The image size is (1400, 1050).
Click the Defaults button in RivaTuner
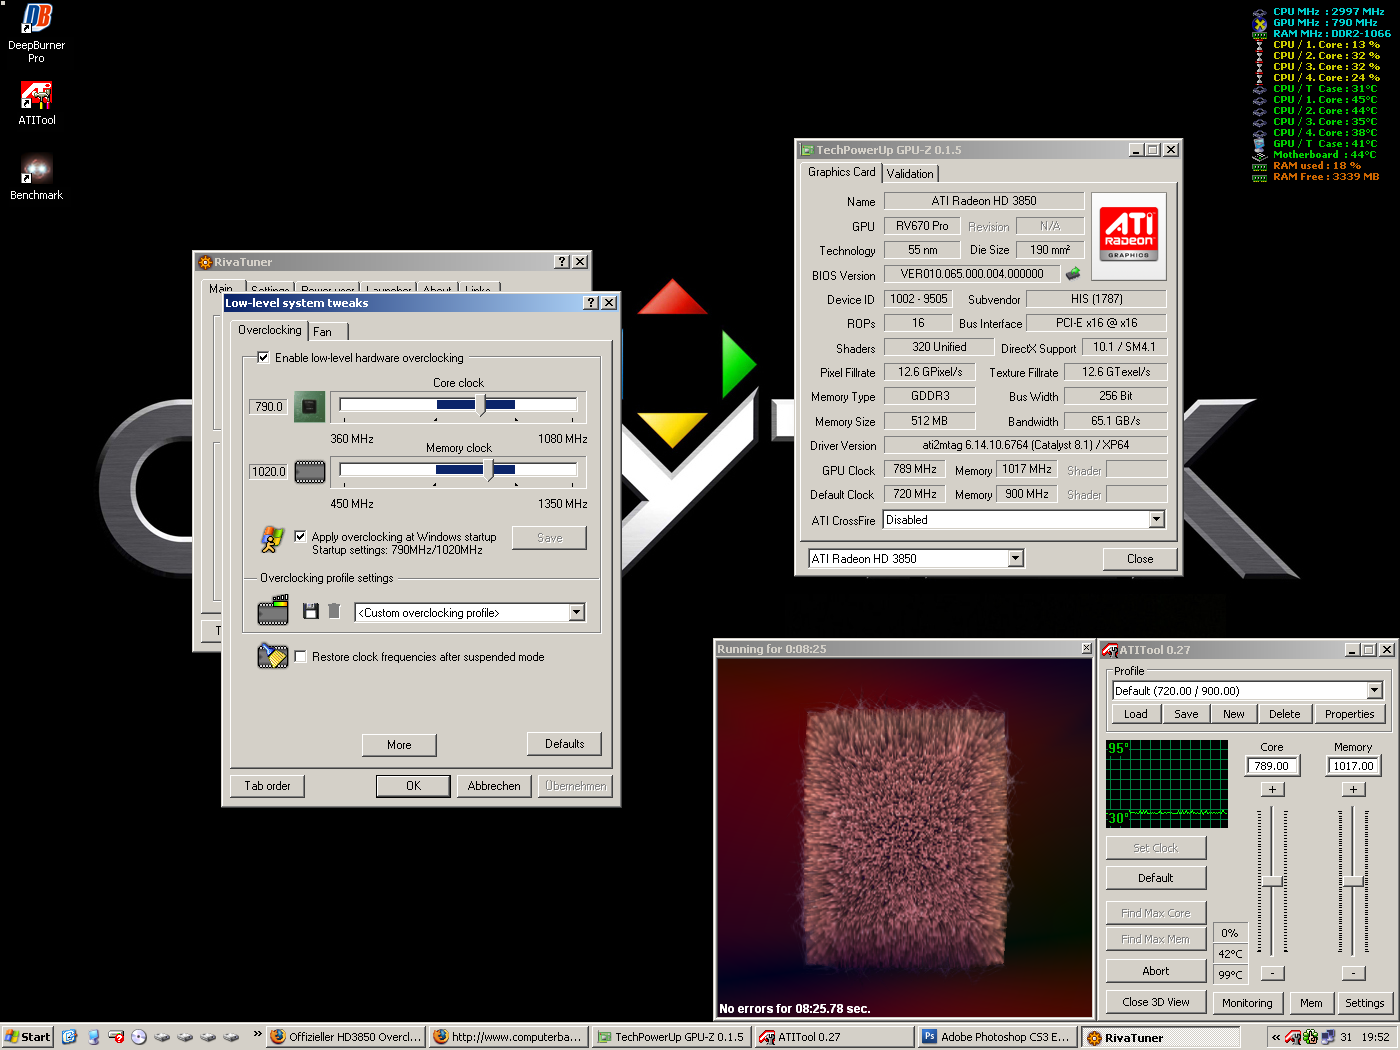click(x=564, y=744)
